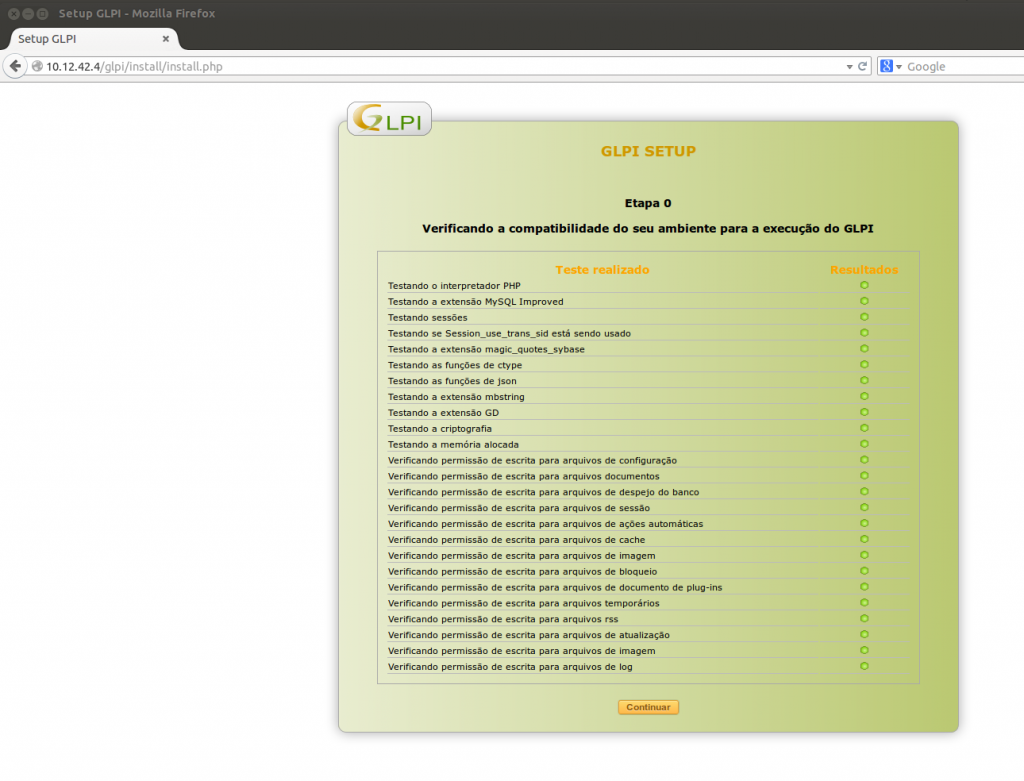Click the 'Resultados' column header
Screen dimensions: 1024x781
864,270
